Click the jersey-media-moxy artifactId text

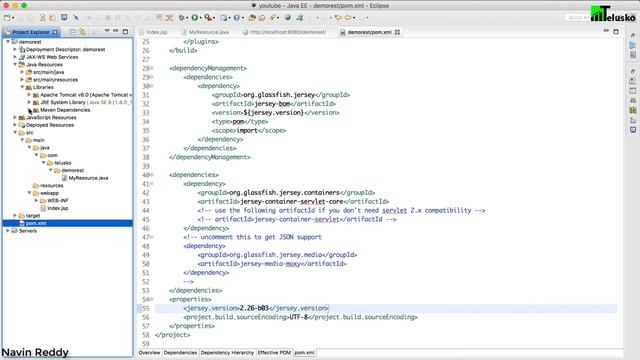tap(270, 264)
